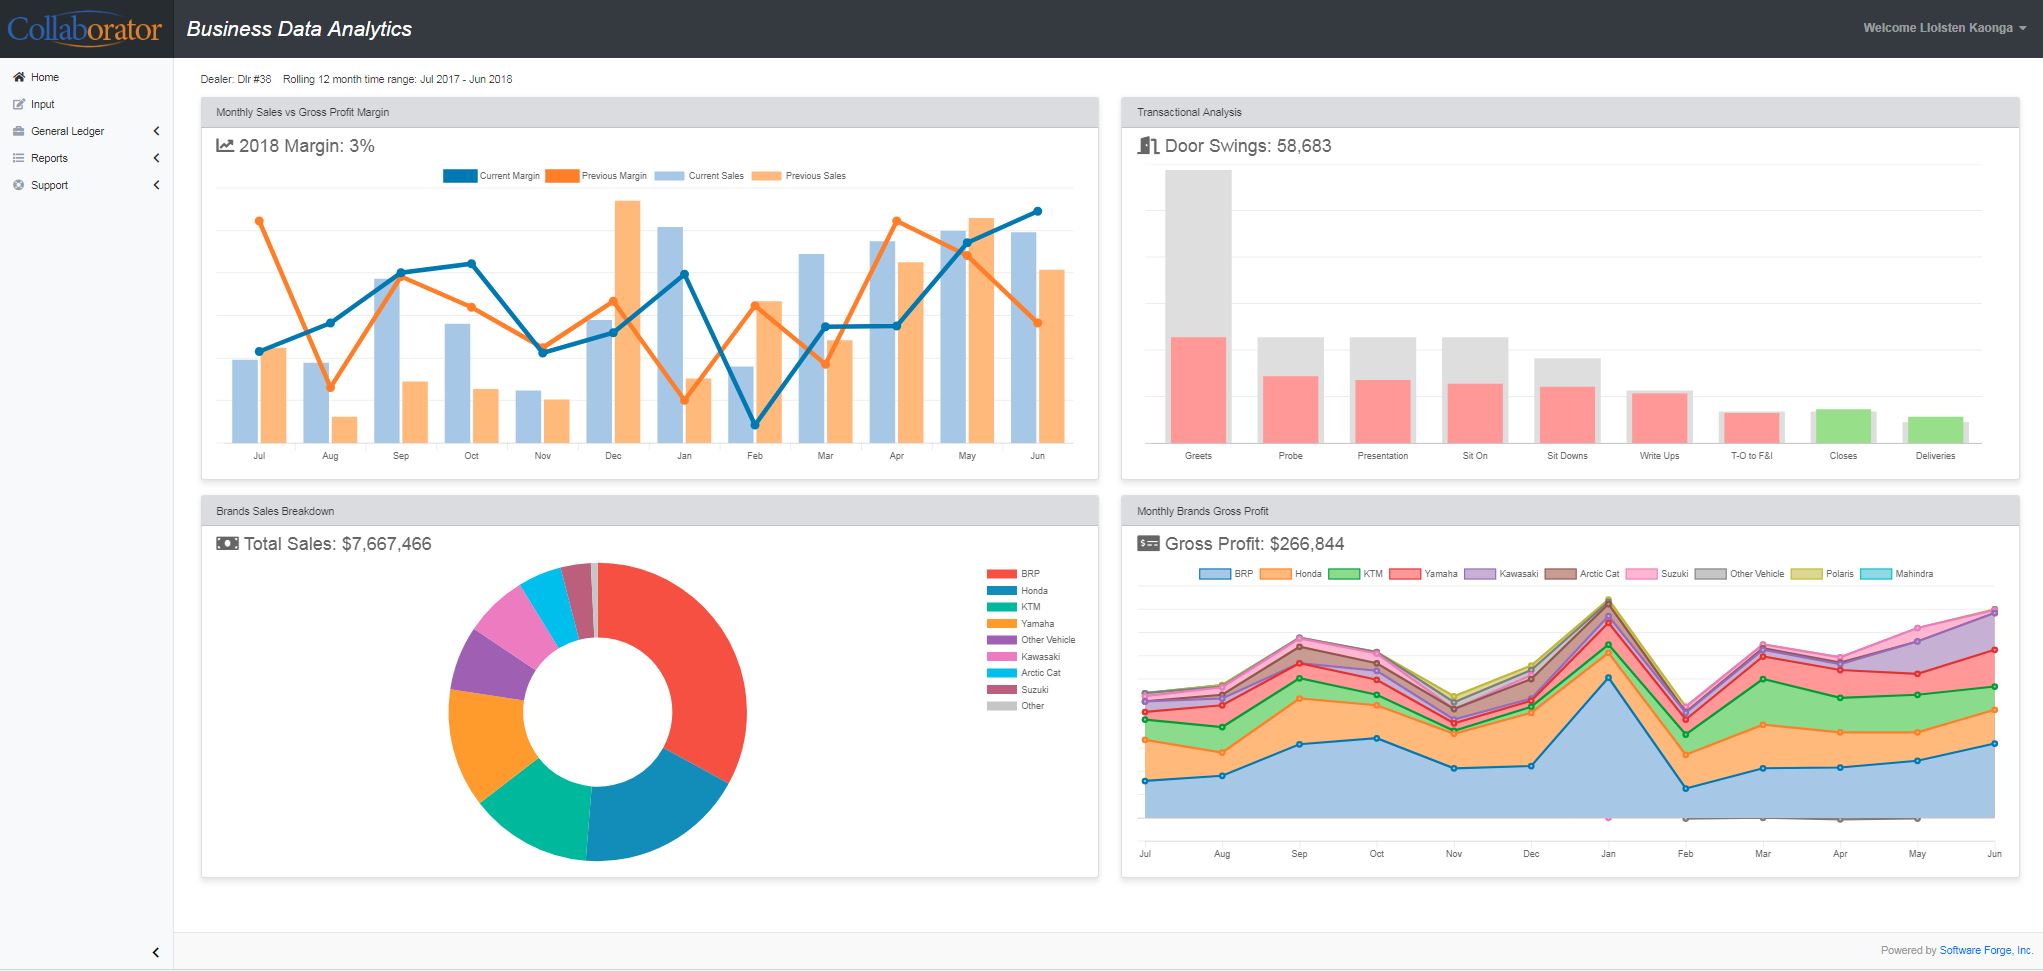Toggle Previous Margin legend series

[596, 176]
